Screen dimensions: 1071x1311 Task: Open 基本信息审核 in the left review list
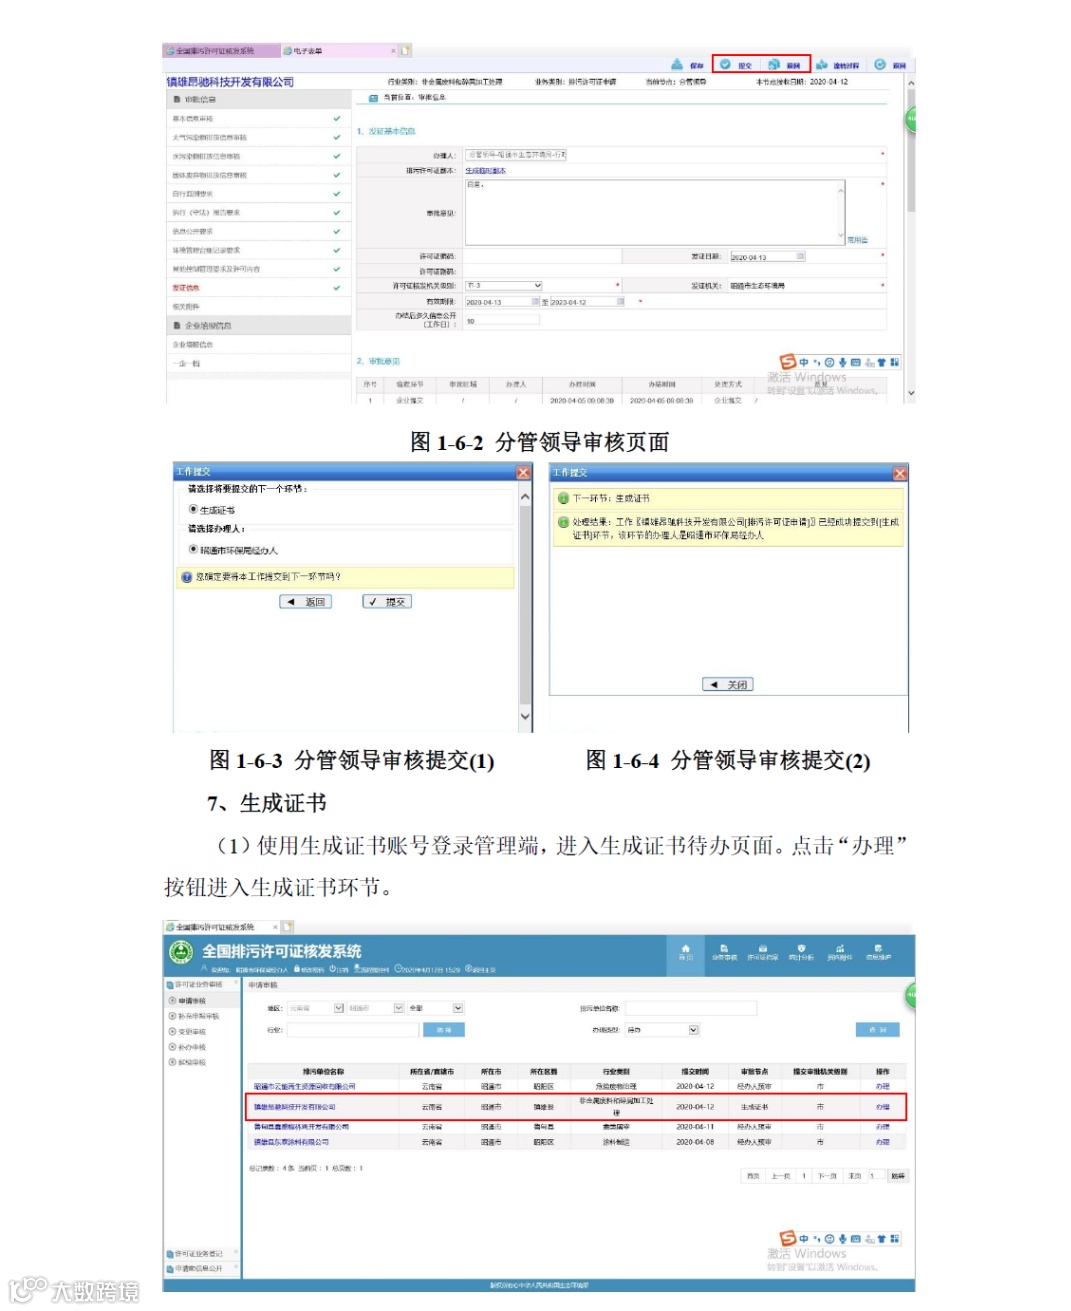[x=257, y=119]
